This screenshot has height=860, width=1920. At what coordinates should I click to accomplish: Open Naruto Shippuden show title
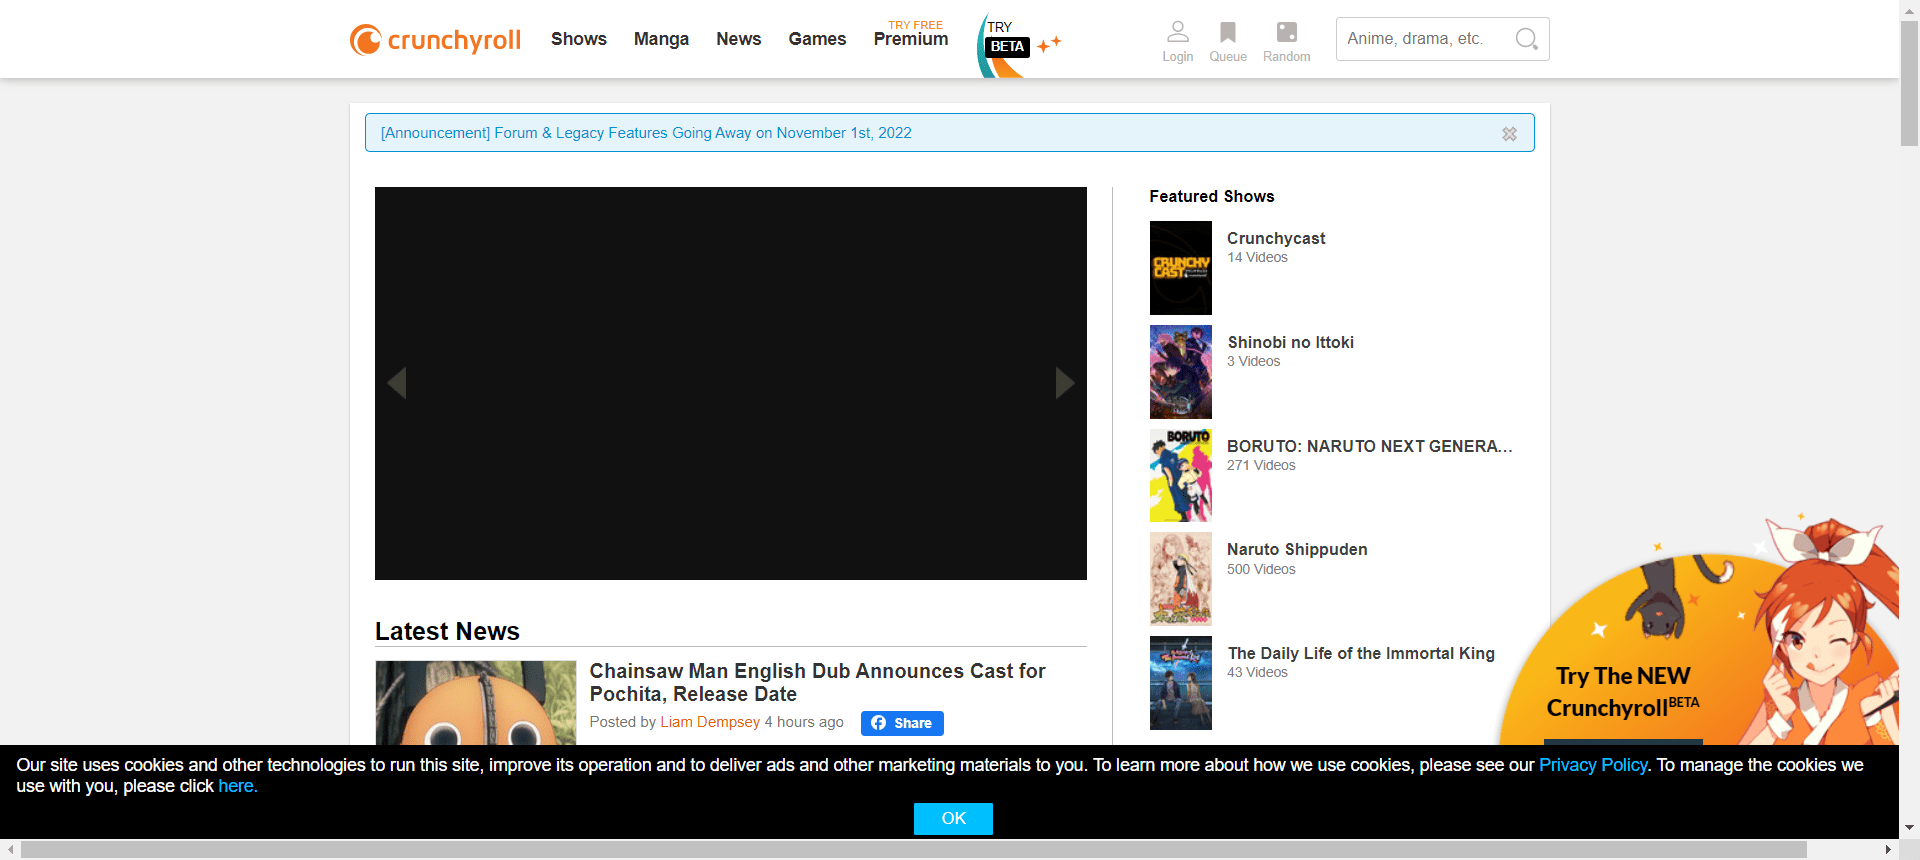1297,549
